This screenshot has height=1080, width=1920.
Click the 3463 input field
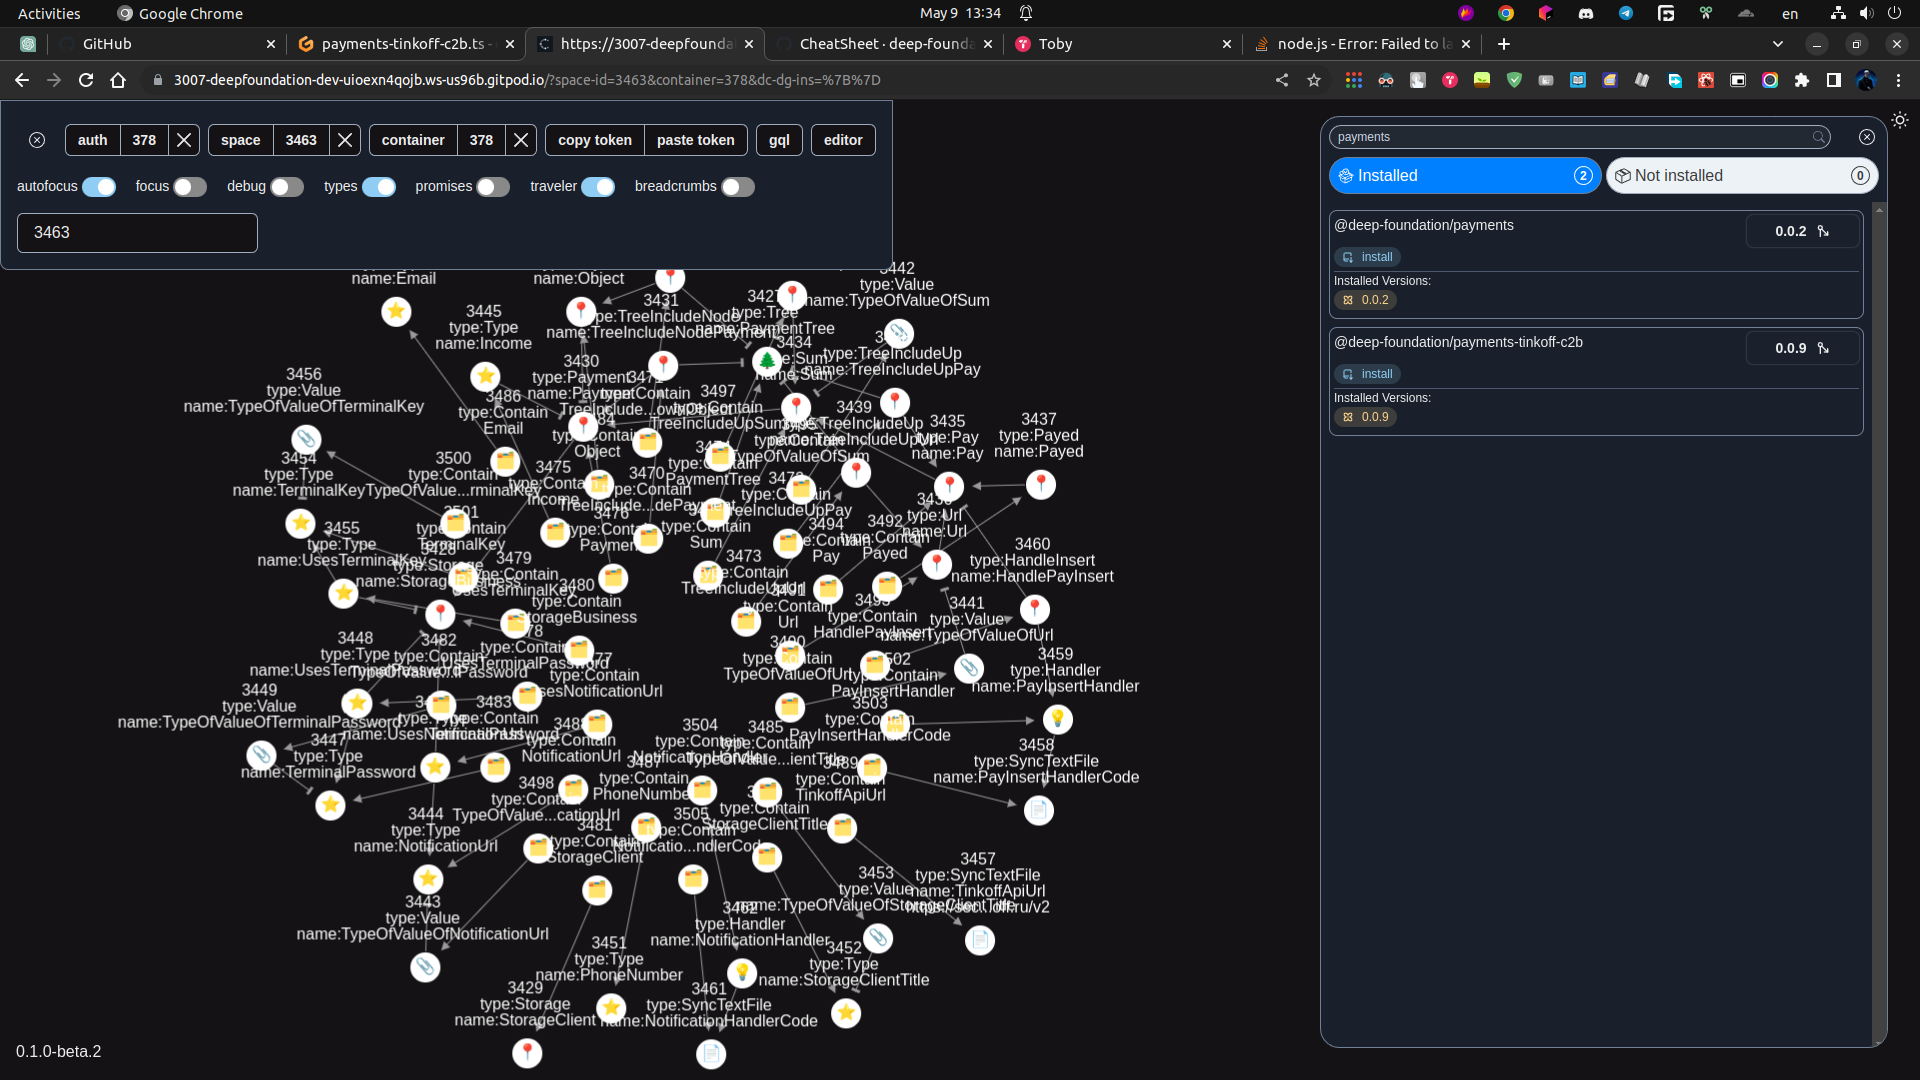pyautogui.click(x=137, y=233)
